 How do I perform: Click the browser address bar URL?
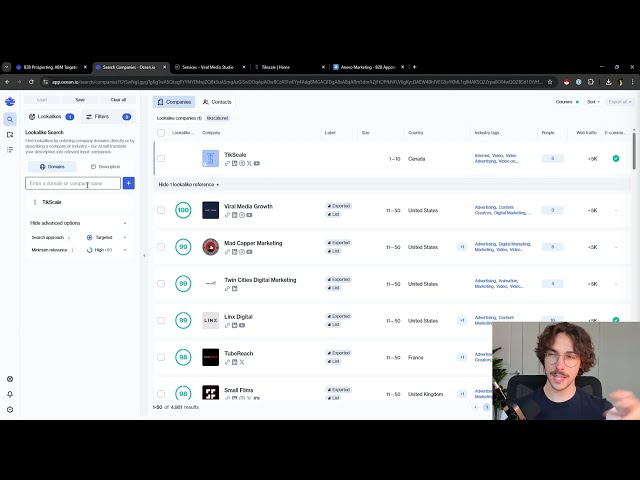pos(297,82)
